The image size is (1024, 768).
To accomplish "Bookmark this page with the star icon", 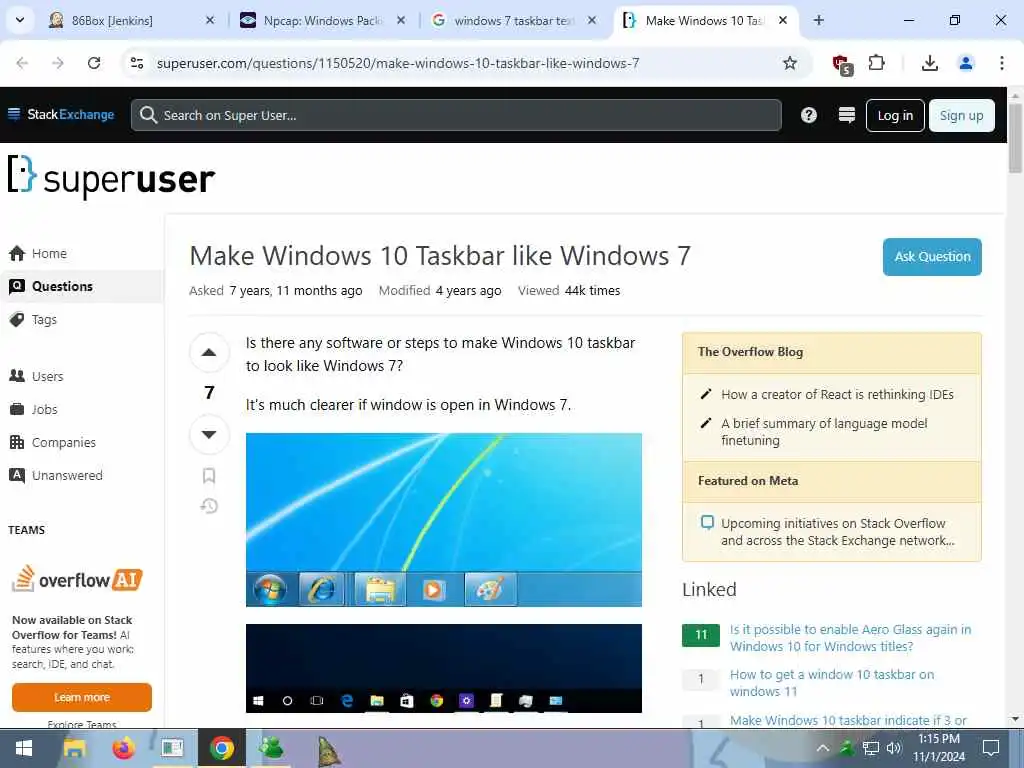I will click(x=790, y=63).
